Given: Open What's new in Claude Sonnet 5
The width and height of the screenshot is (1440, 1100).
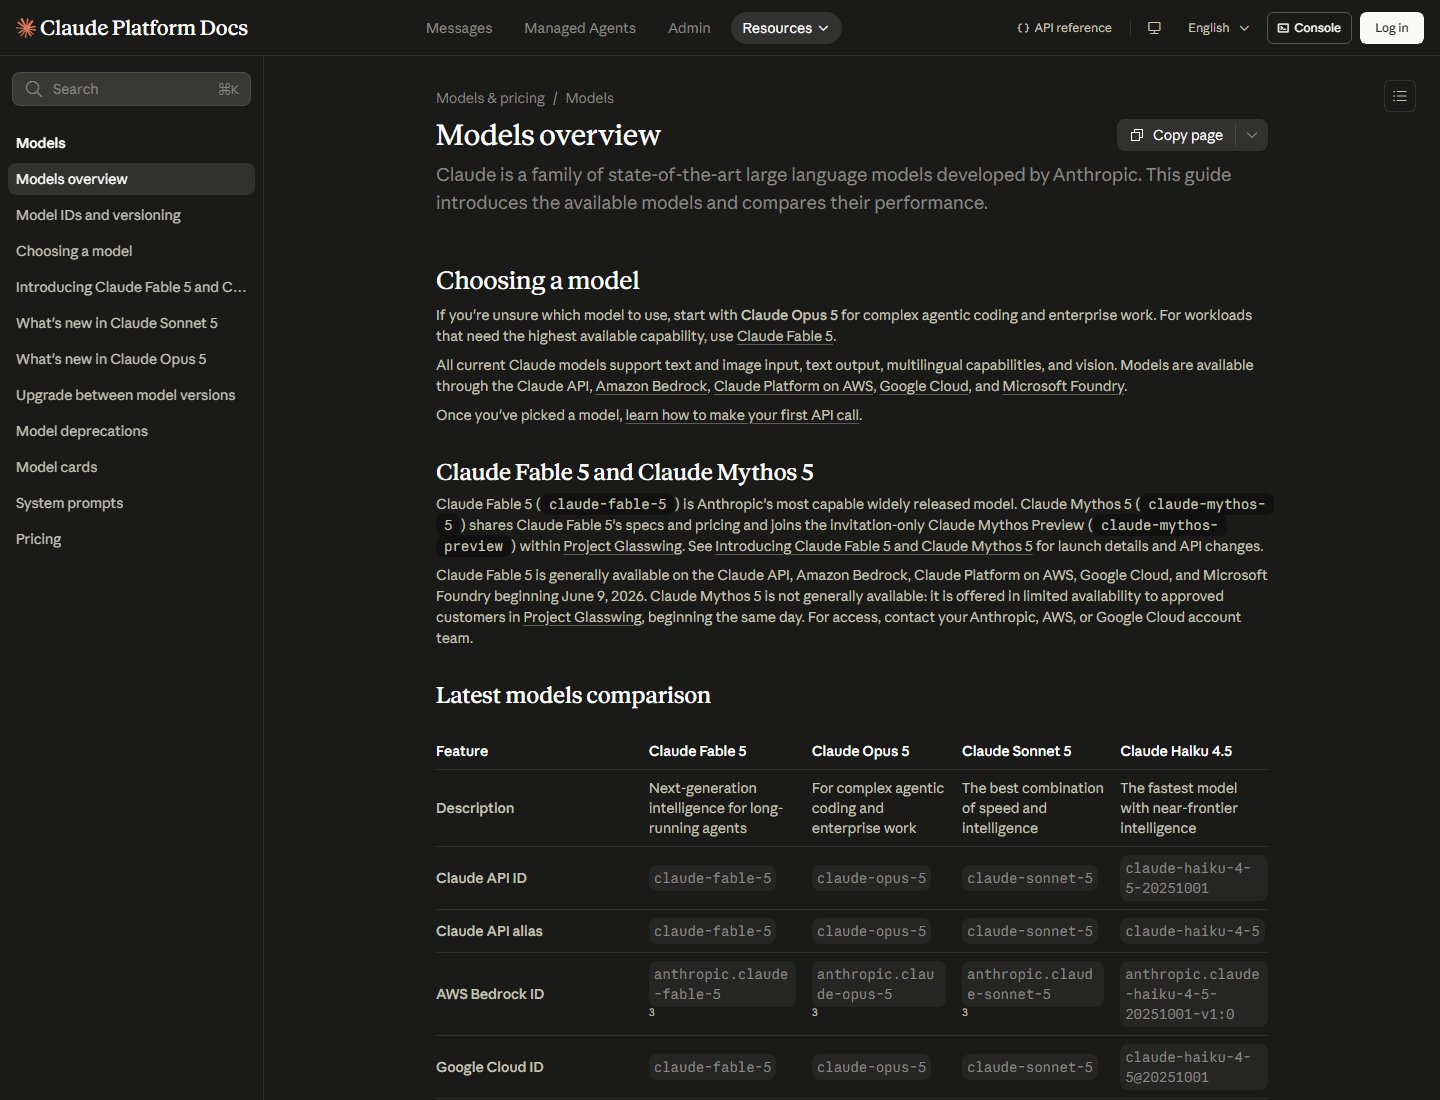Looking at the screenshot, I should tap(131, 323).
